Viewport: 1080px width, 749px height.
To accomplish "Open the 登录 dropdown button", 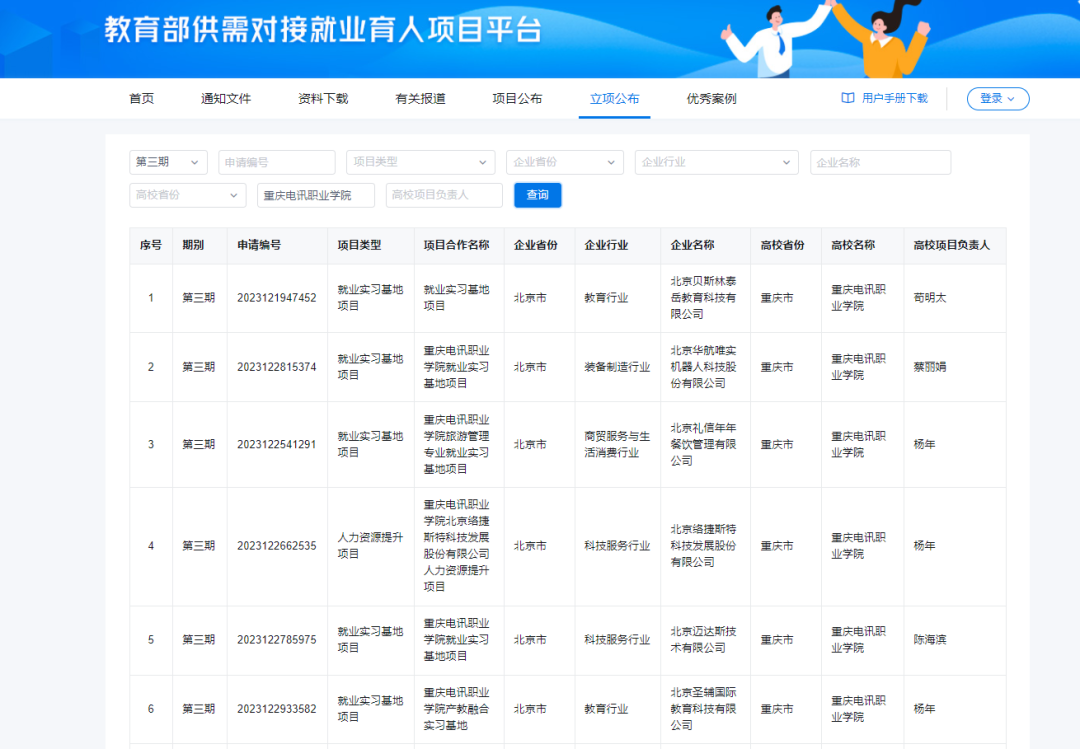I will point(997,98).
